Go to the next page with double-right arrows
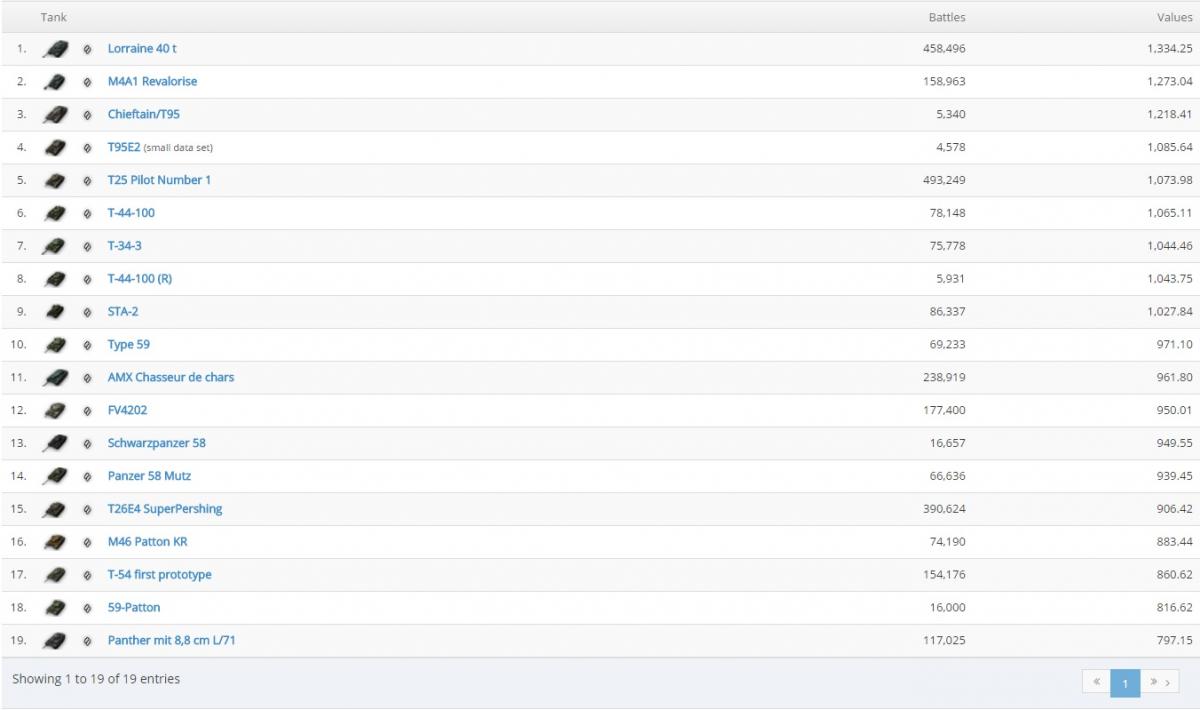Image resolution: width=1200 pixels, height=710 pixels. pyautogui.click(x=1153, y=682)
